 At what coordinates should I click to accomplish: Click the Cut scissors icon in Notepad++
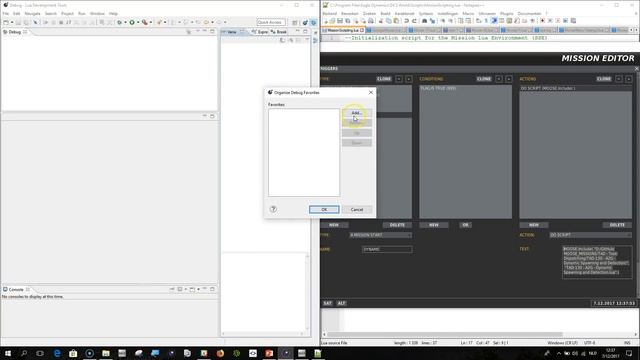pyautogui.click(x=380, y=21)
